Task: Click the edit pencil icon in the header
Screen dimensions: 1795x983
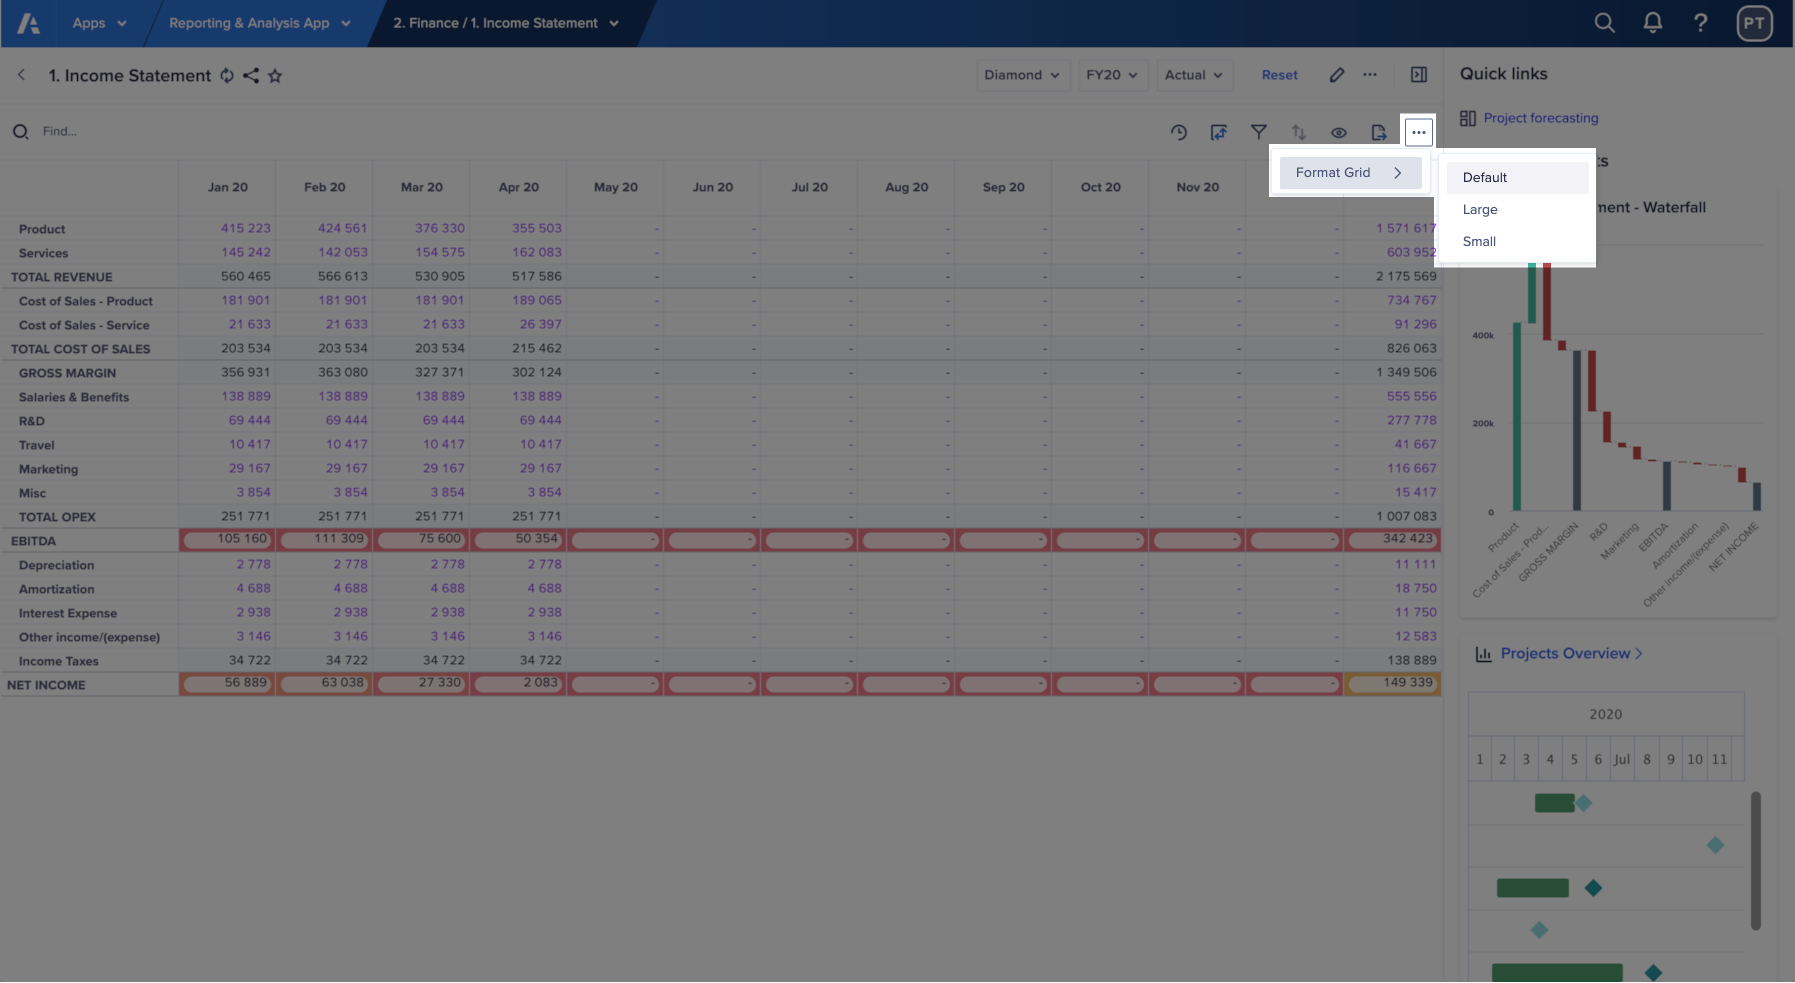Action: (1337, 74)
